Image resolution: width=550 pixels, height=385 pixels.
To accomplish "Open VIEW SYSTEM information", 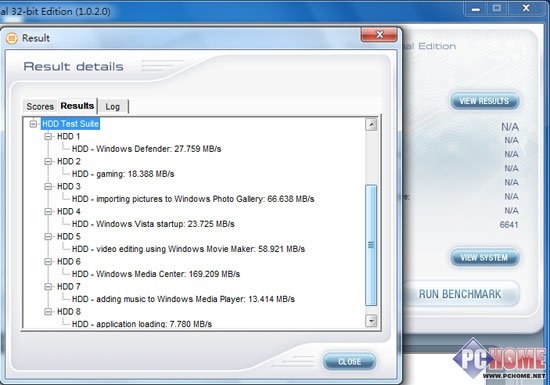I will coord(484,257).
